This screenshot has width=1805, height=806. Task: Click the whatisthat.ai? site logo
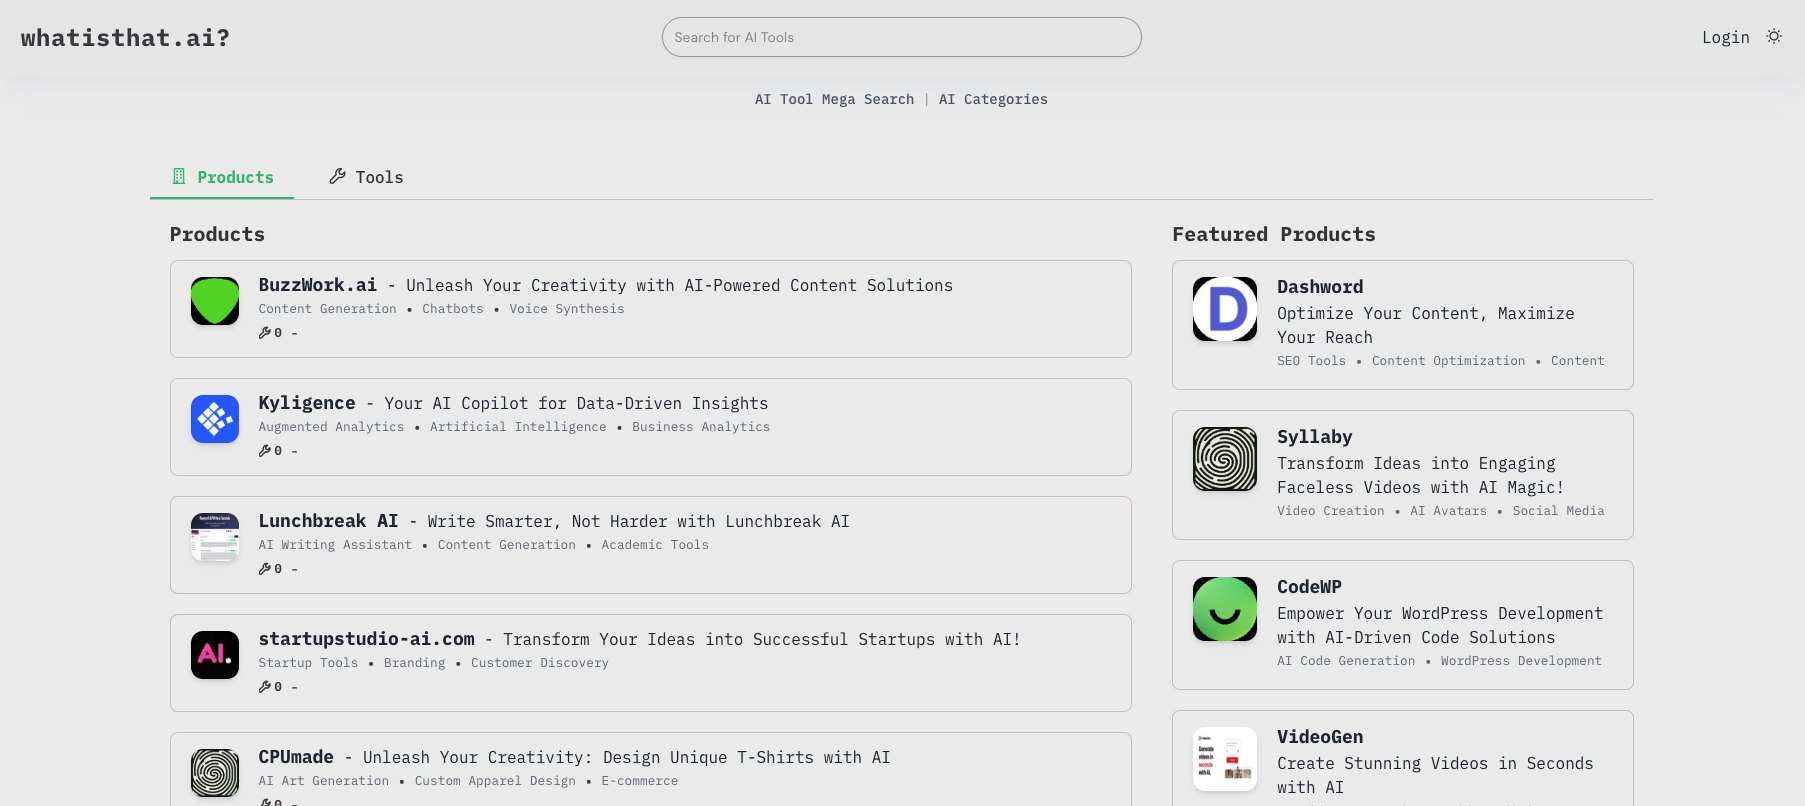click(x=125, y=38)
